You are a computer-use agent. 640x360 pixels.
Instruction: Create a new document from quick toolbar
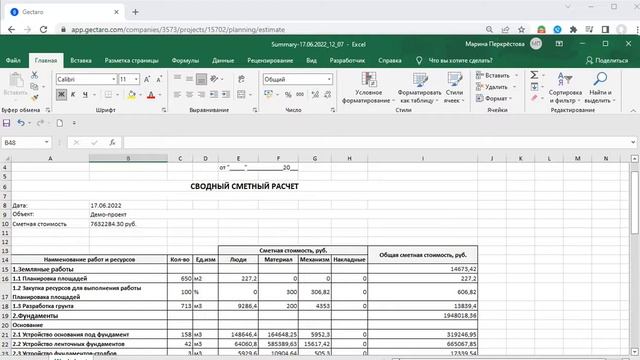[x=60, y=123]
